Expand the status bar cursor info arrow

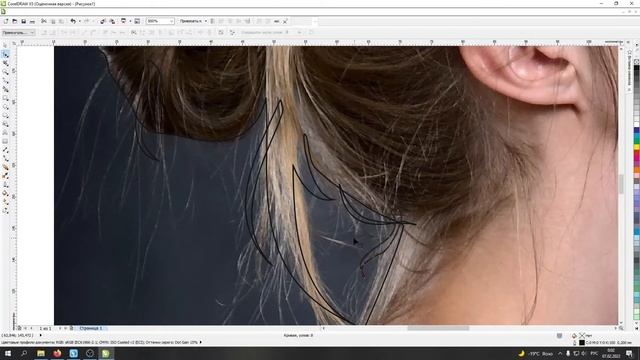coord(40,336)
